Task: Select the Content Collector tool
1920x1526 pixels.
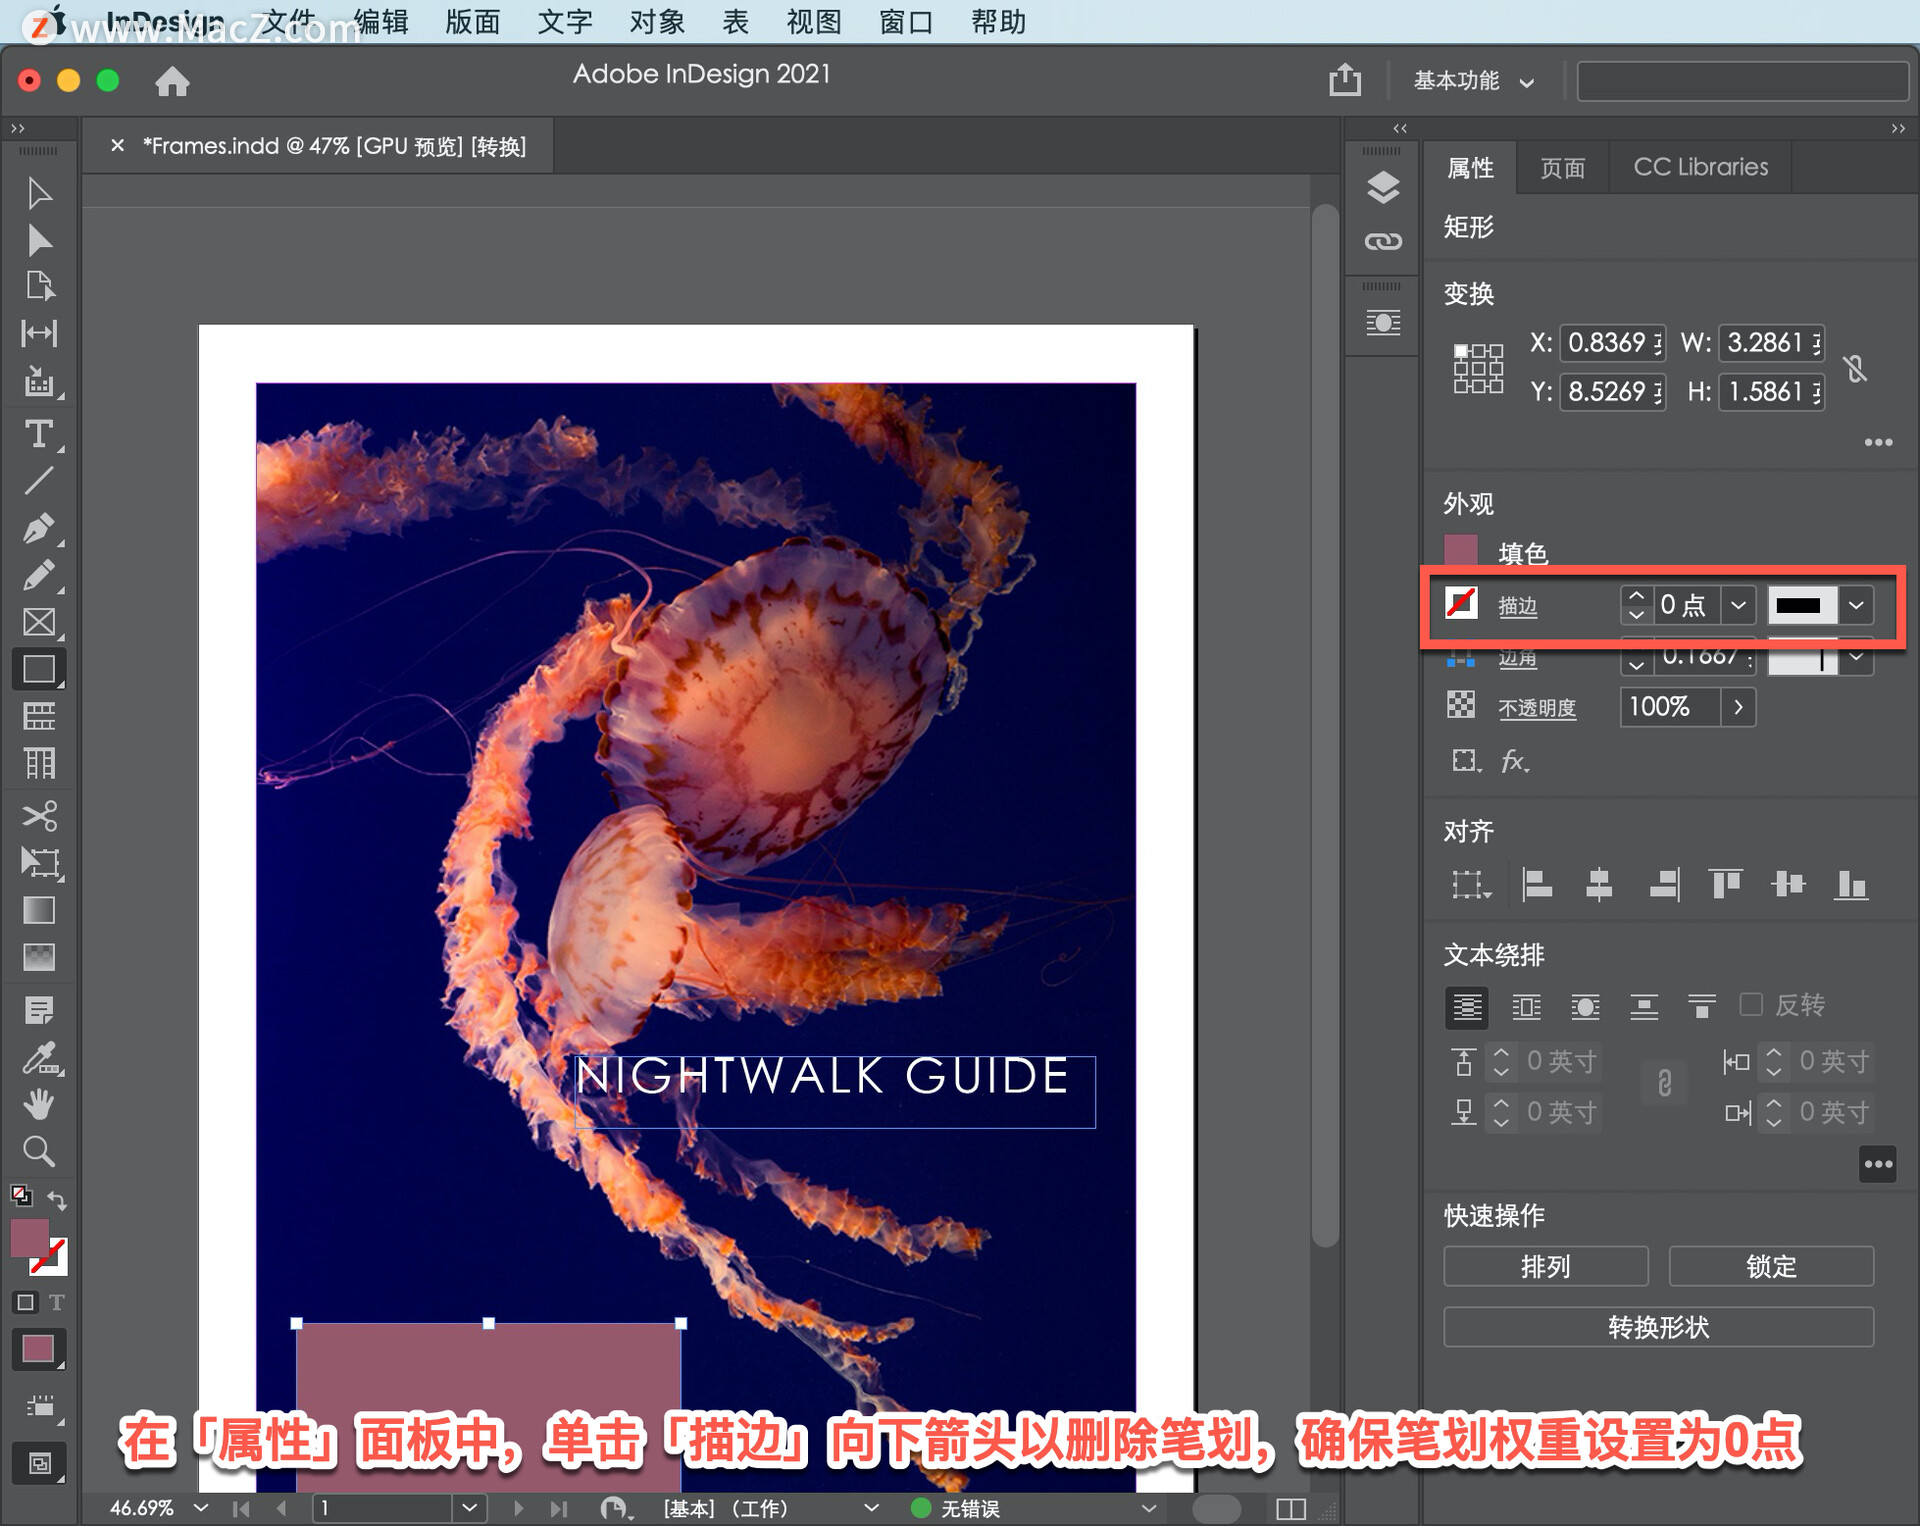Action: (x=39, y=381)
